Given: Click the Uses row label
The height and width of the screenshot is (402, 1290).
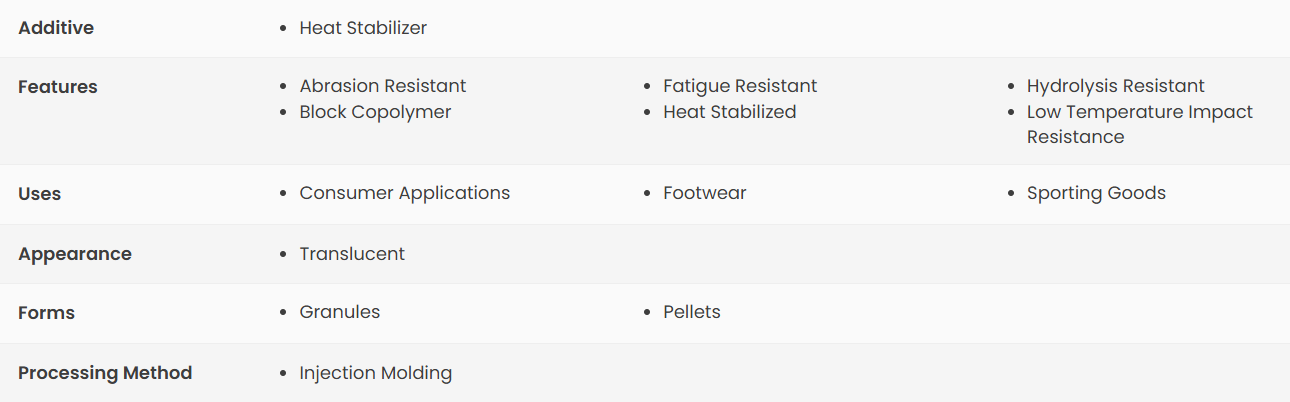Looking at the screenshot, I should pos(40,194).
